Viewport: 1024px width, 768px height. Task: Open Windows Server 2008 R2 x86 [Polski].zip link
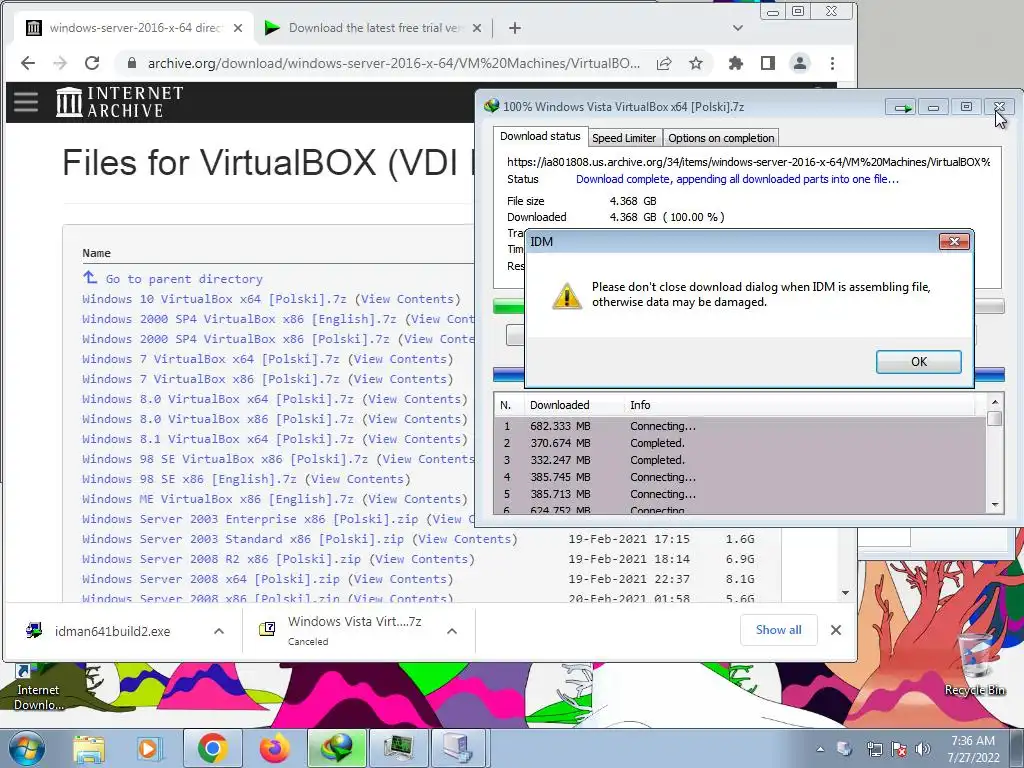[x=221, y=559]
